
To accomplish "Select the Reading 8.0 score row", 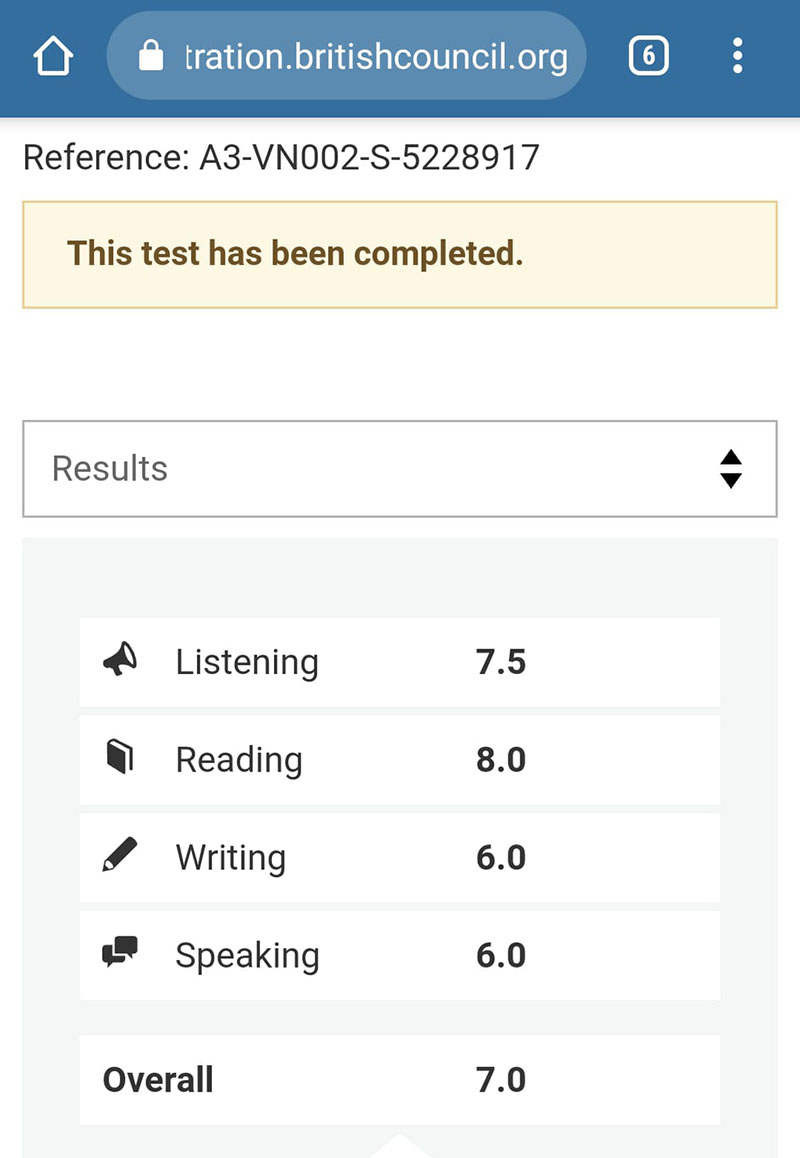I will click(399, 760).
